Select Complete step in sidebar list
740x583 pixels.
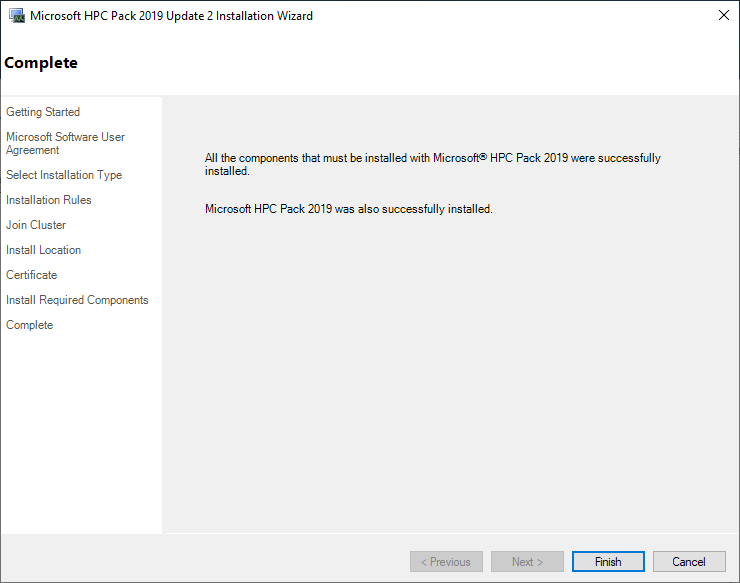point(29,325)
